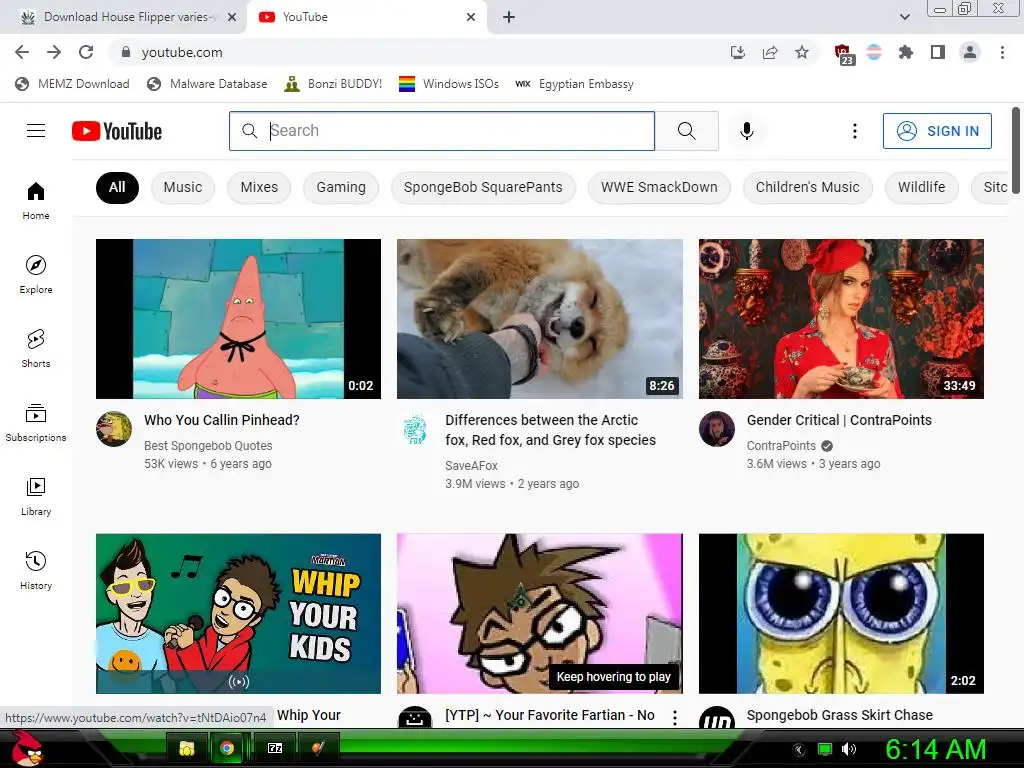Close the YouTube browser tab

coord(471,17)
